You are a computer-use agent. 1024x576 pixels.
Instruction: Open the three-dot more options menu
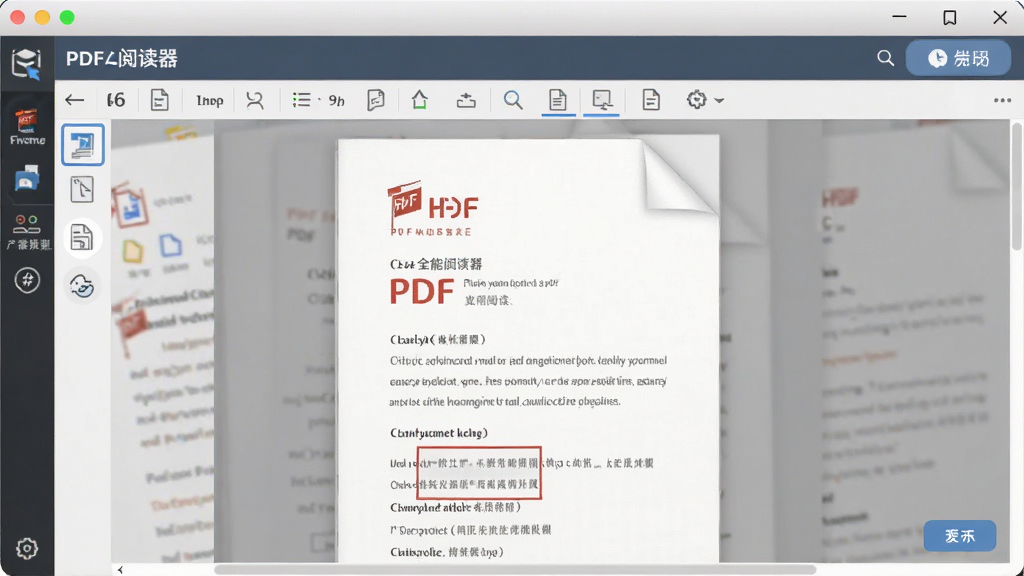1002,100
